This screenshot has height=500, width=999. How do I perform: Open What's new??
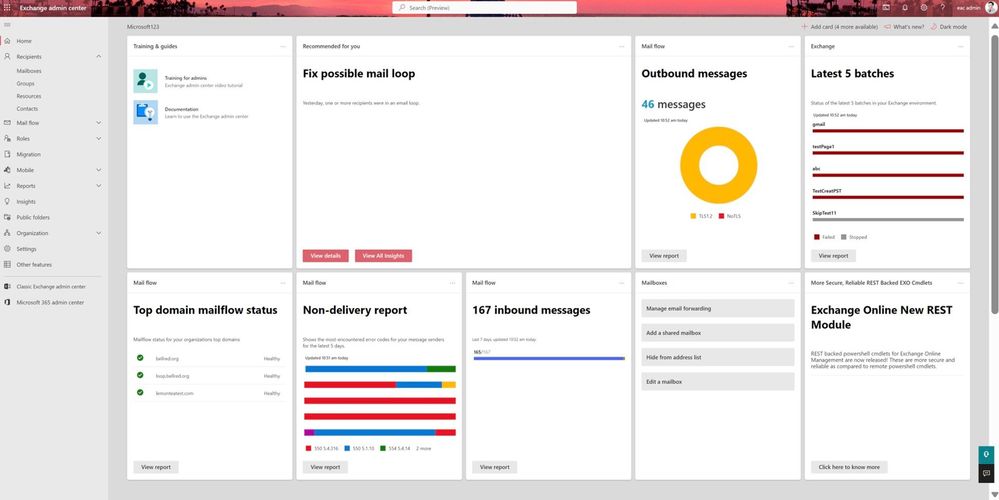coord(904,27)
